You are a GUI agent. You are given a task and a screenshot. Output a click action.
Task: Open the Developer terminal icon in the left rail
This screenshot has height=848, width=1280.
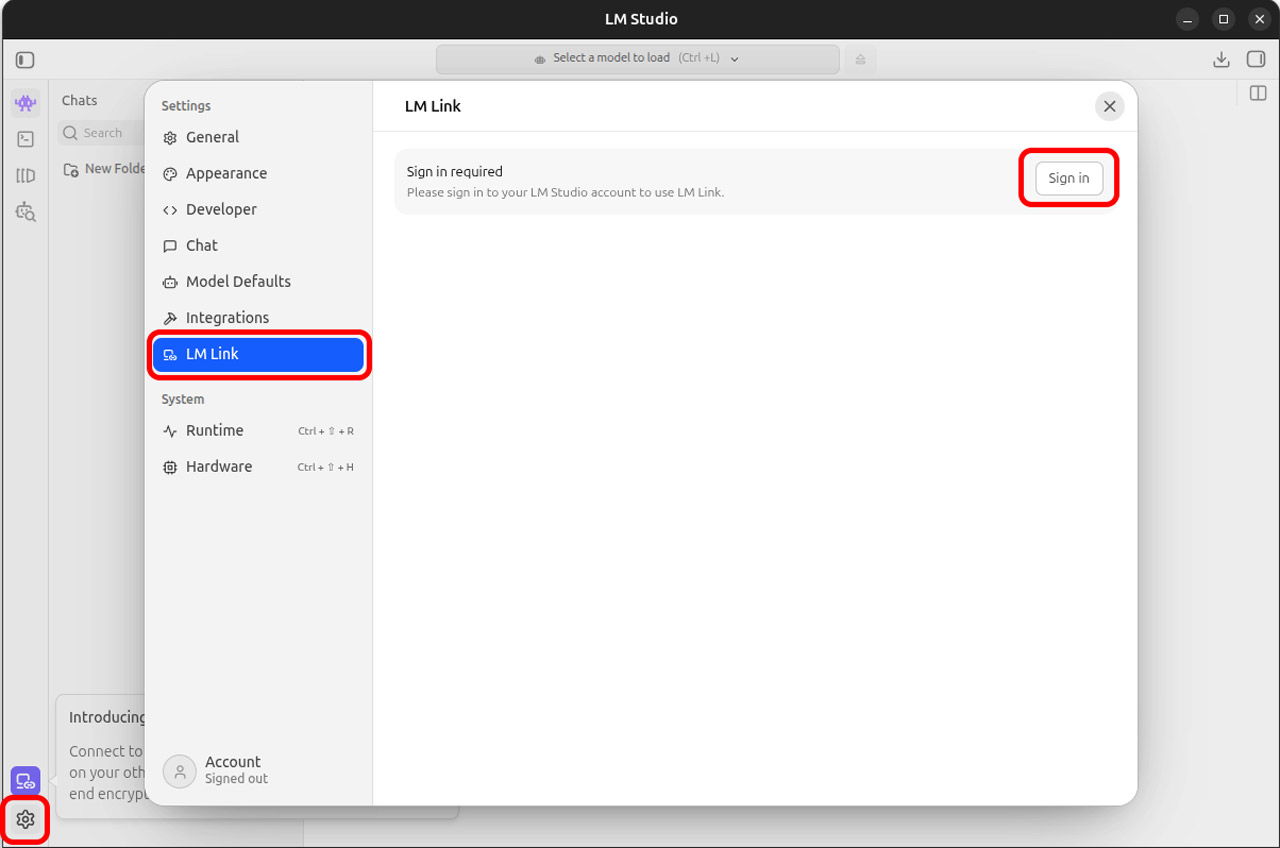25,140
